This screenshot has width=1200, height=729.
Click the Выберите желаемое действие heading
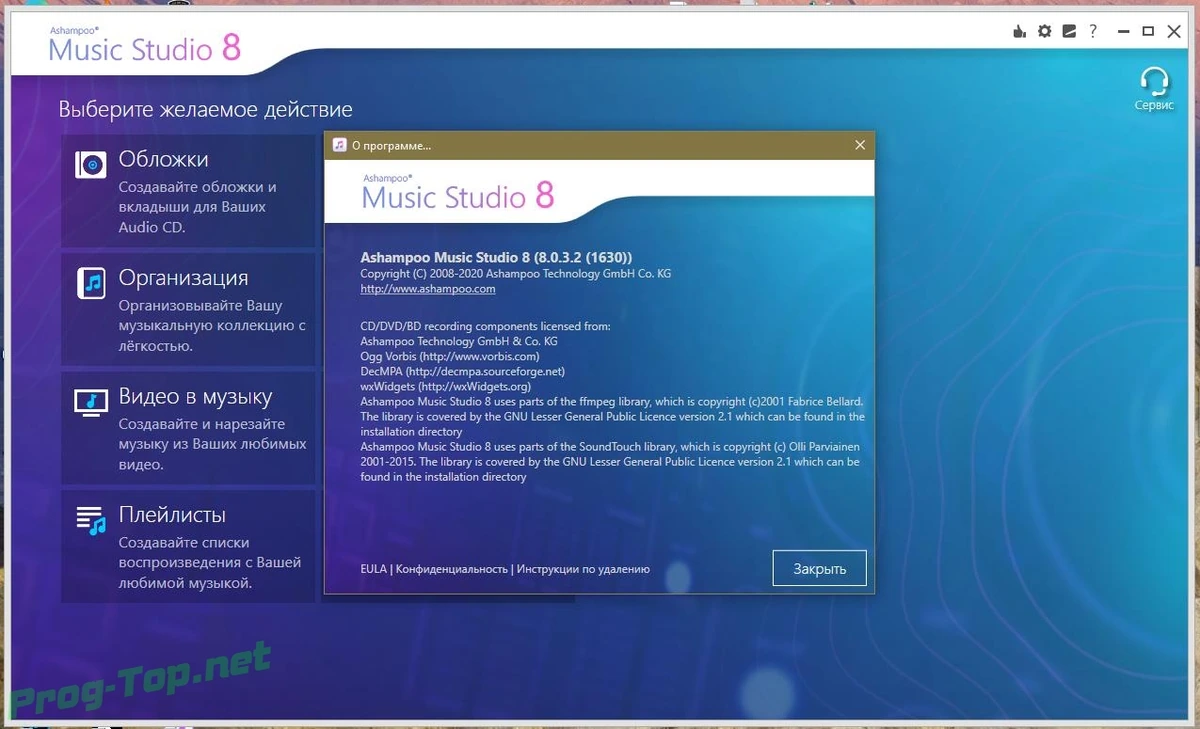(205, 109)
